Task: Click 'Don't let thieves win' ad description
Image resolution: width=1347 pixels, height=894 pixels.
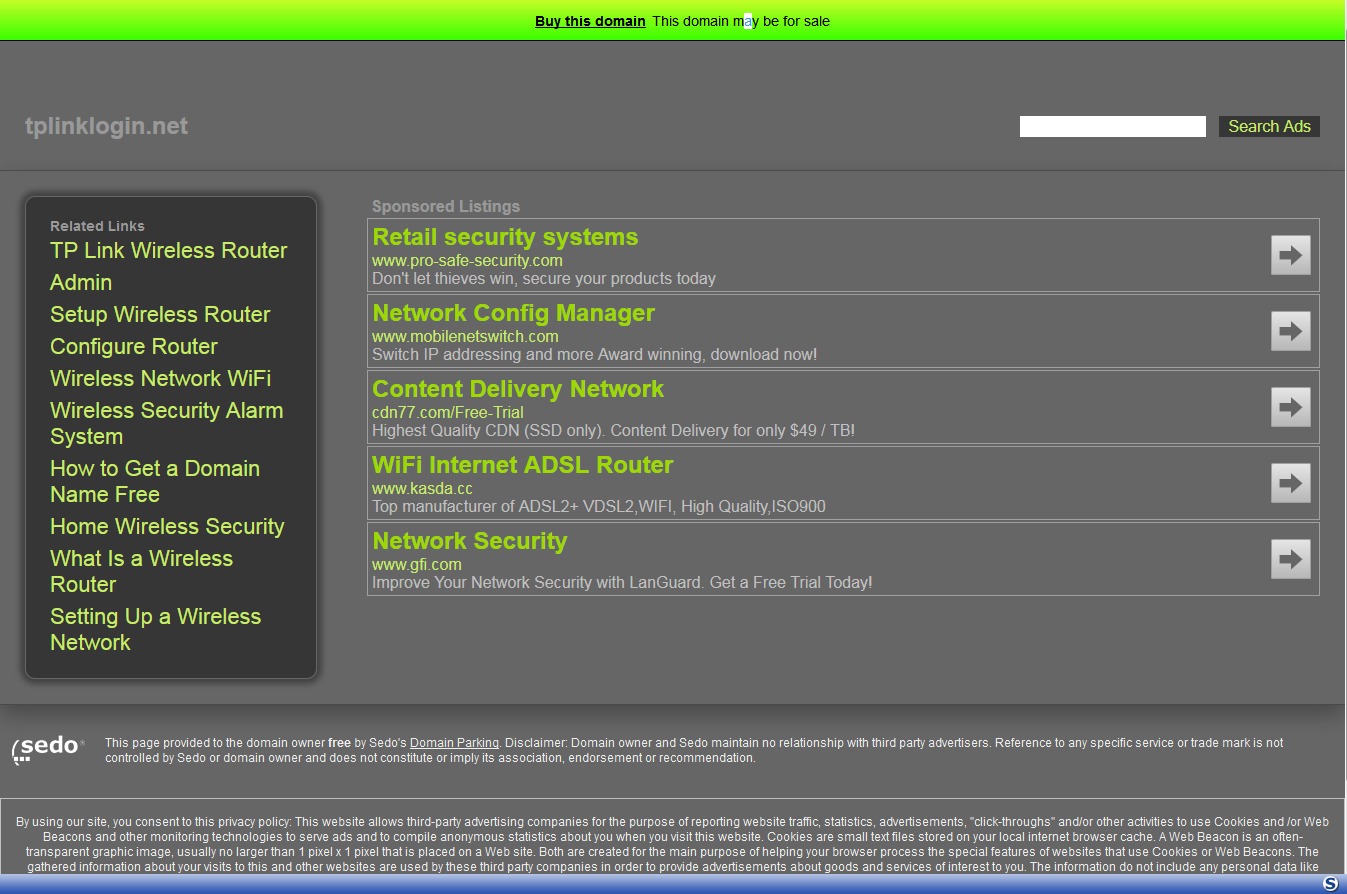Action: coord(544,279)
